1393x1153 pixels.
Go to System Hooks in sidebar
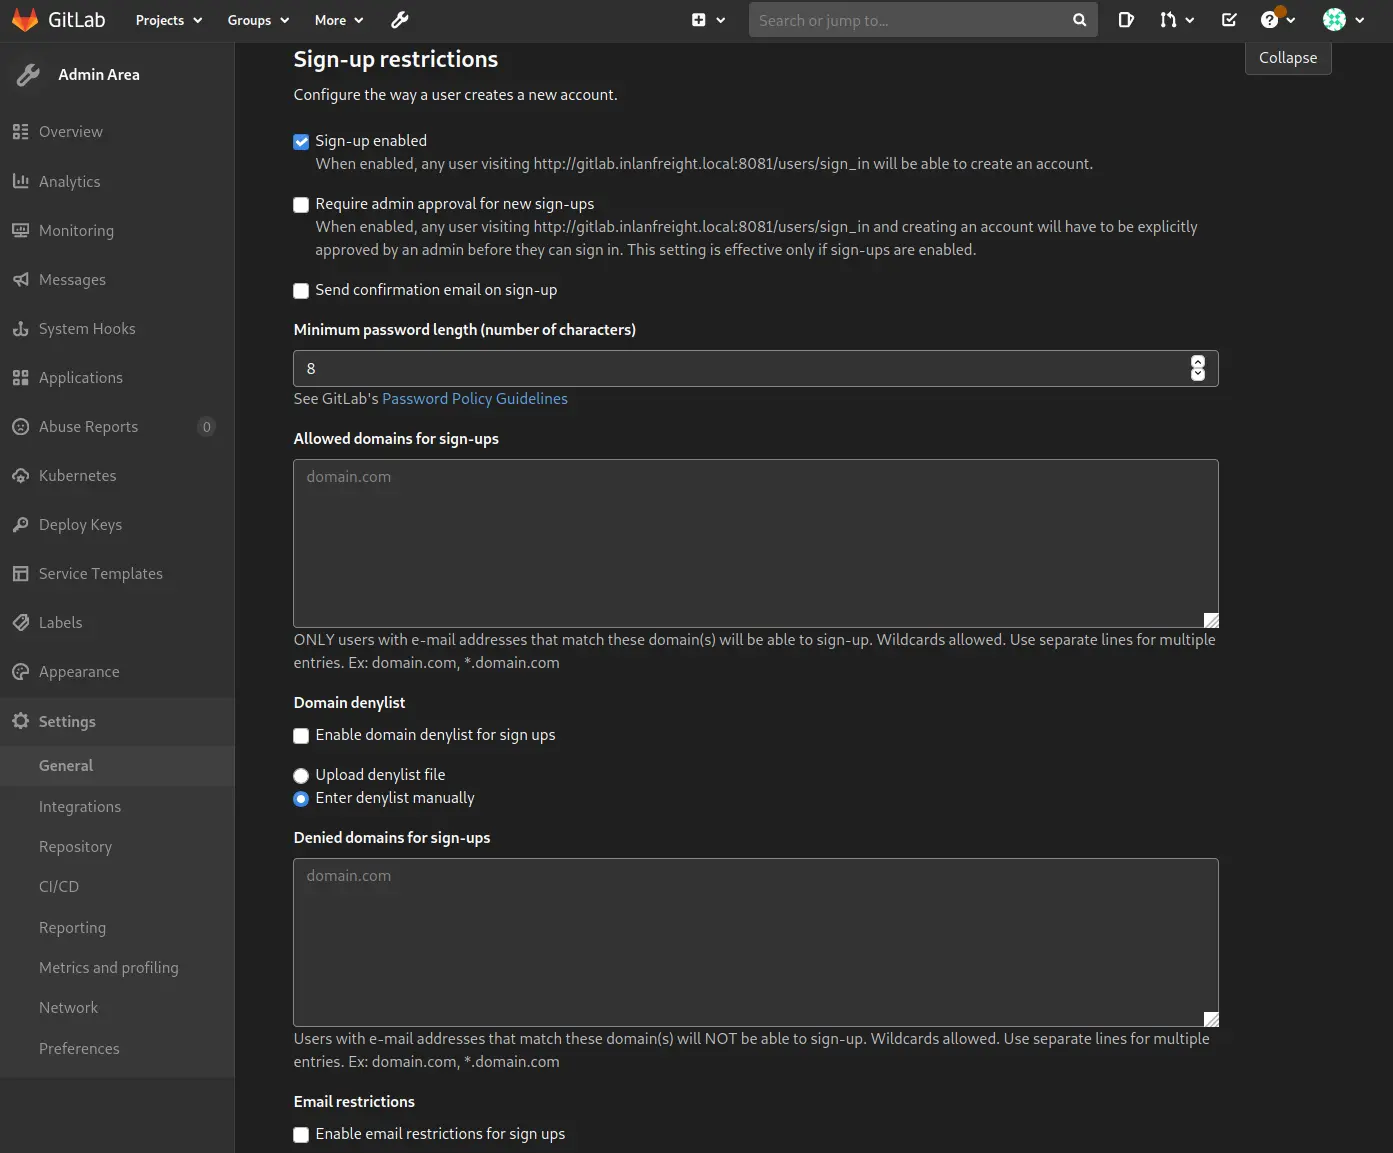86,329
